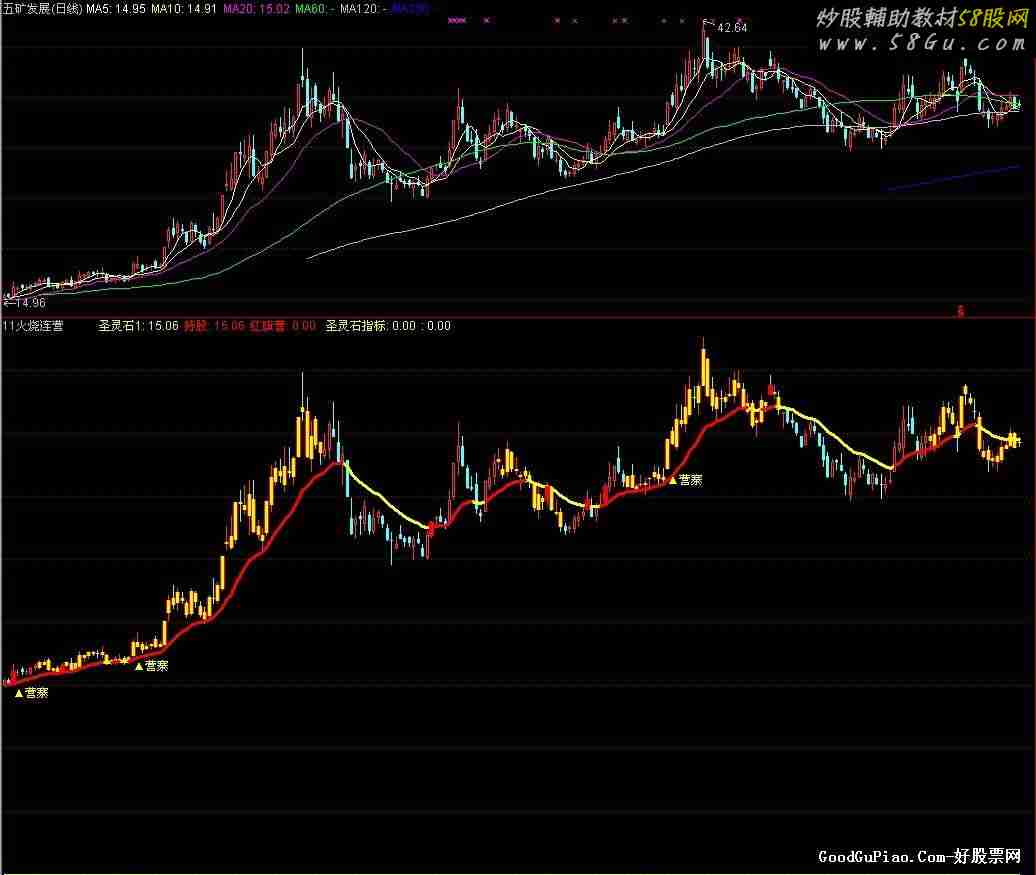Screen dimensions: 1036x875
Task: Click the second 营寨 triangle marker
Action: 151,666
